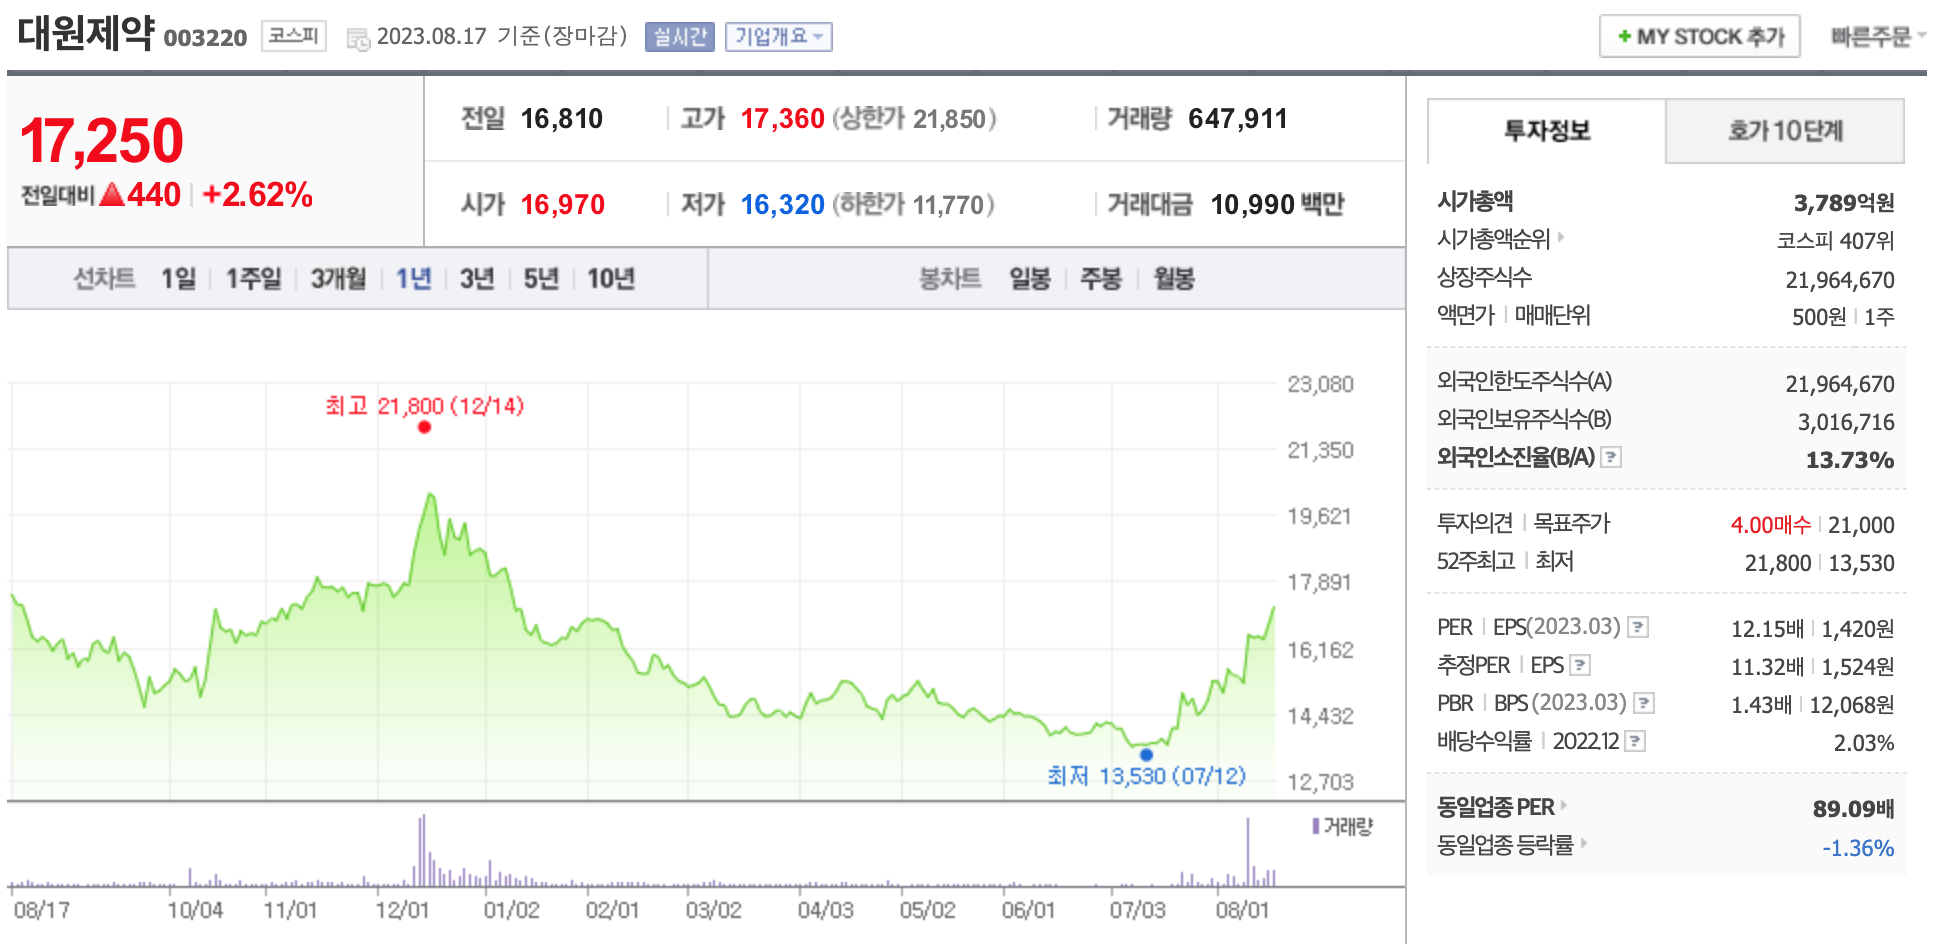Click the help icon beside EPS(2023.03)
The image size is (1938, 944).
click(1638, 627)
